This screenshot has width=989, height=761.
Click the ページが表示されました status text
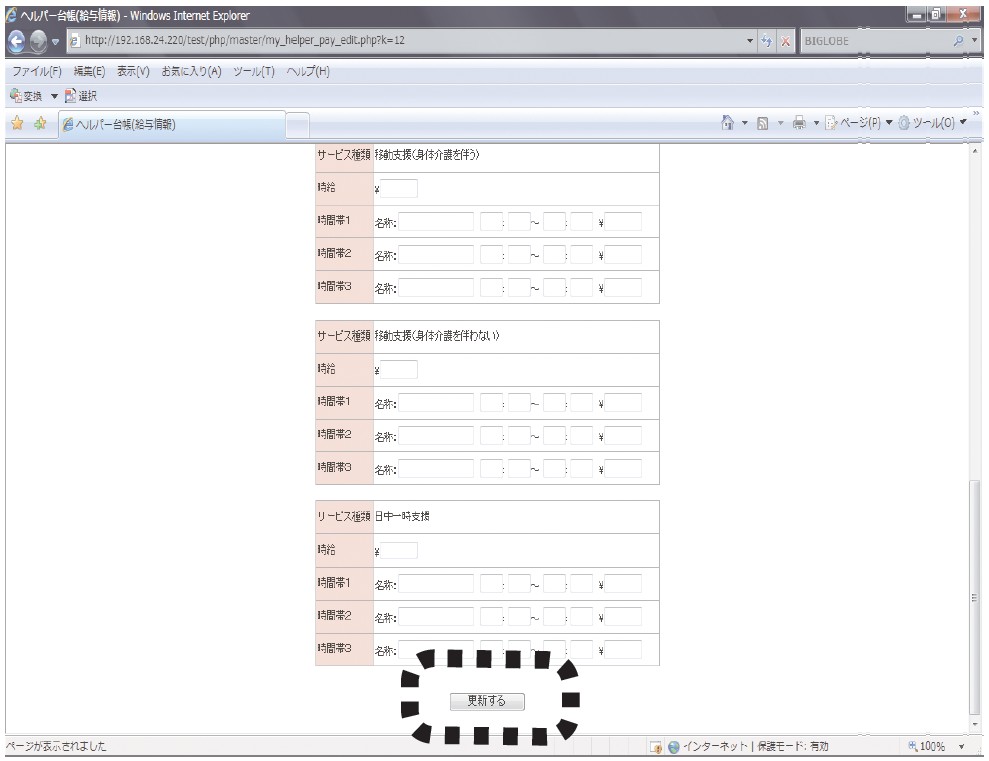(x=56, y=746)
